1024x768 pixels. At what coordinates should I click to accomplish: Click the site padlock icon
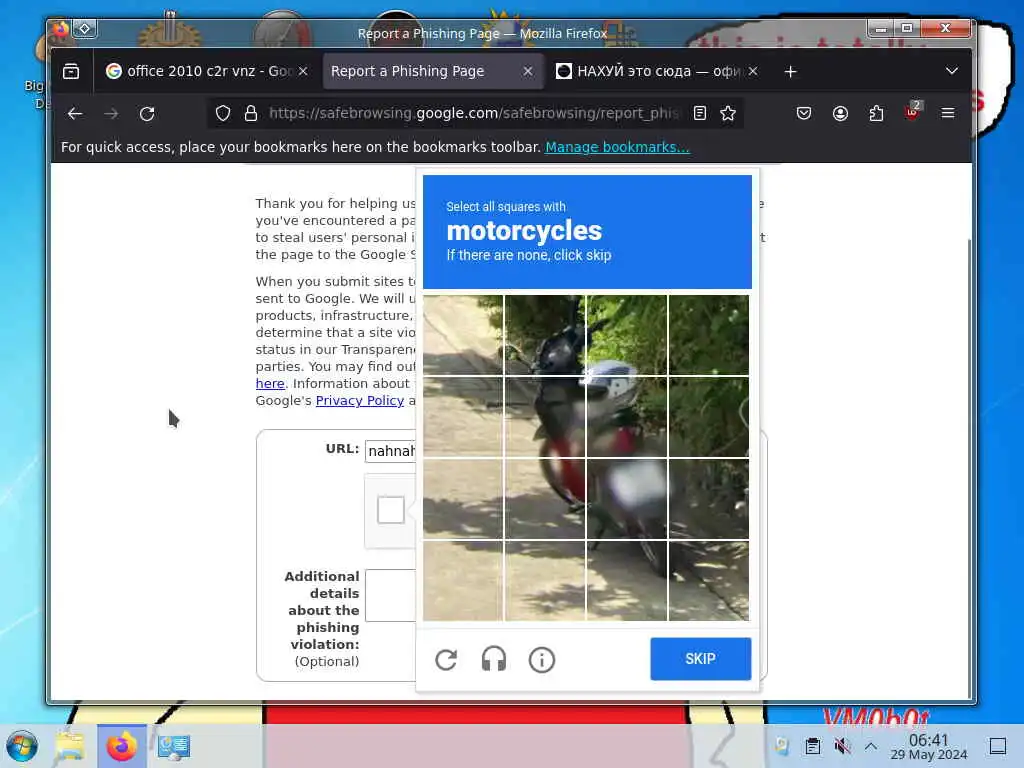[x=251, y=114]
